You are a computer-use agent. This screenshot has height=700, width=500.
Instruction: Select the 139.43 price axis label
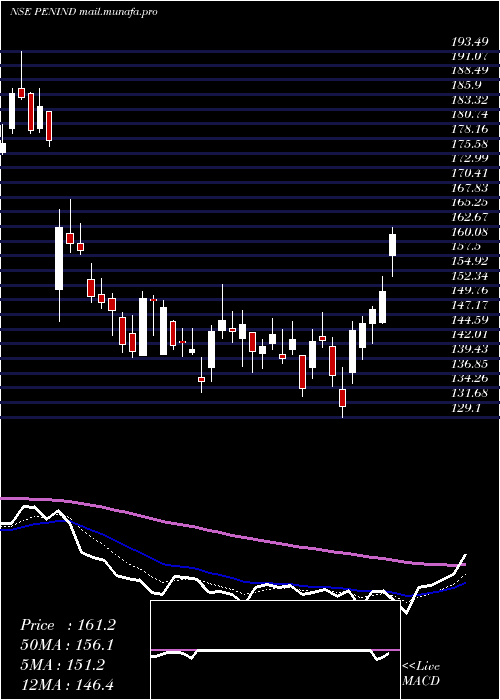click(469, 349)
